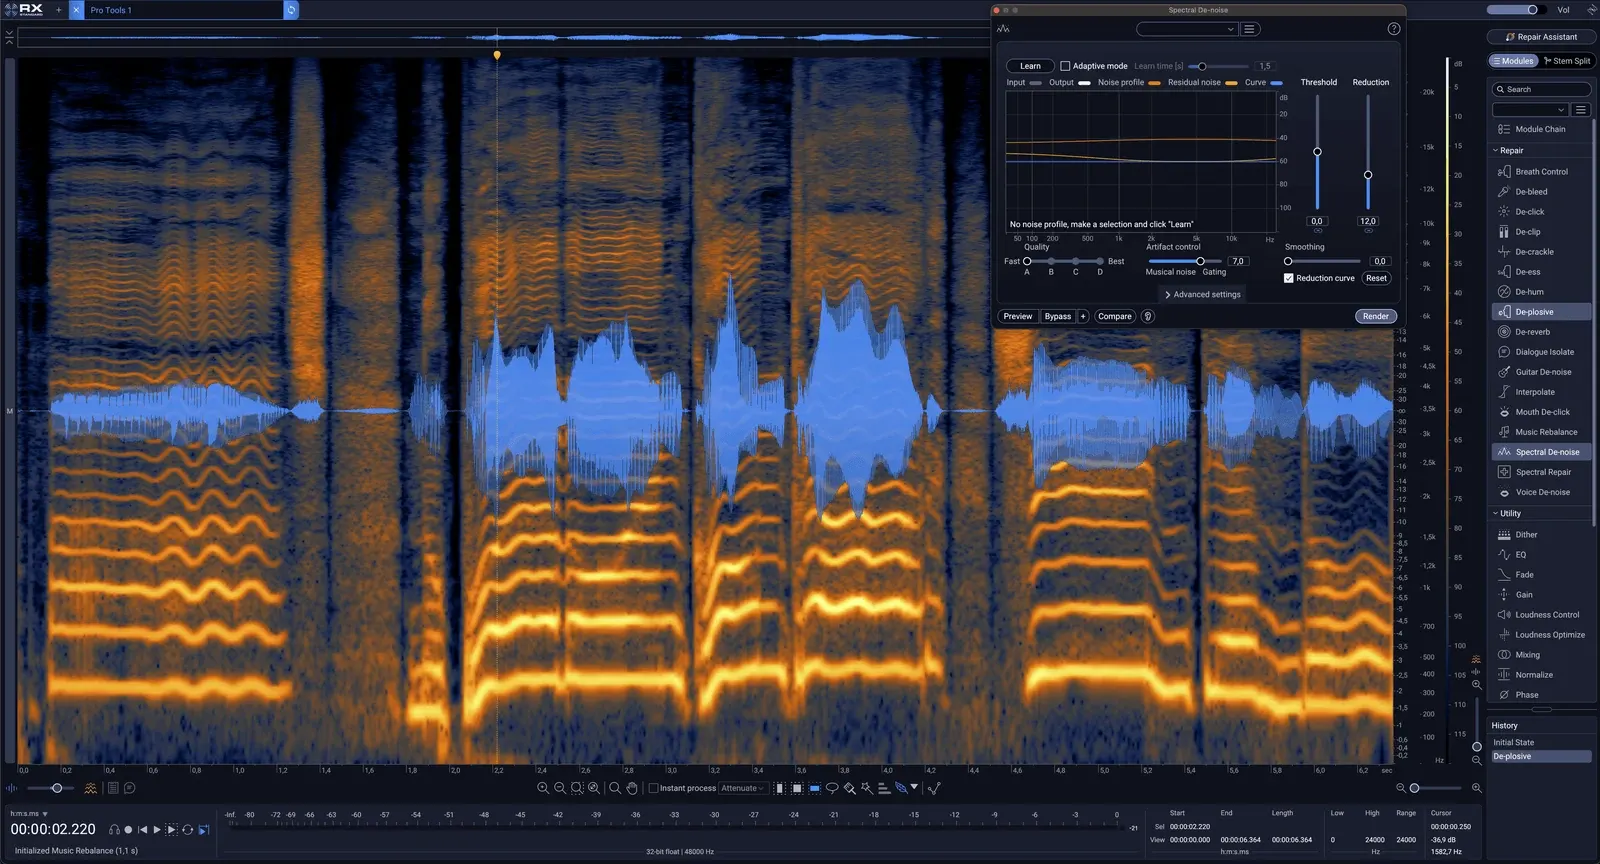Open the Loudness Control utility
The height and width of the screenshot is (864, 1600).
tap(1541, 615)
